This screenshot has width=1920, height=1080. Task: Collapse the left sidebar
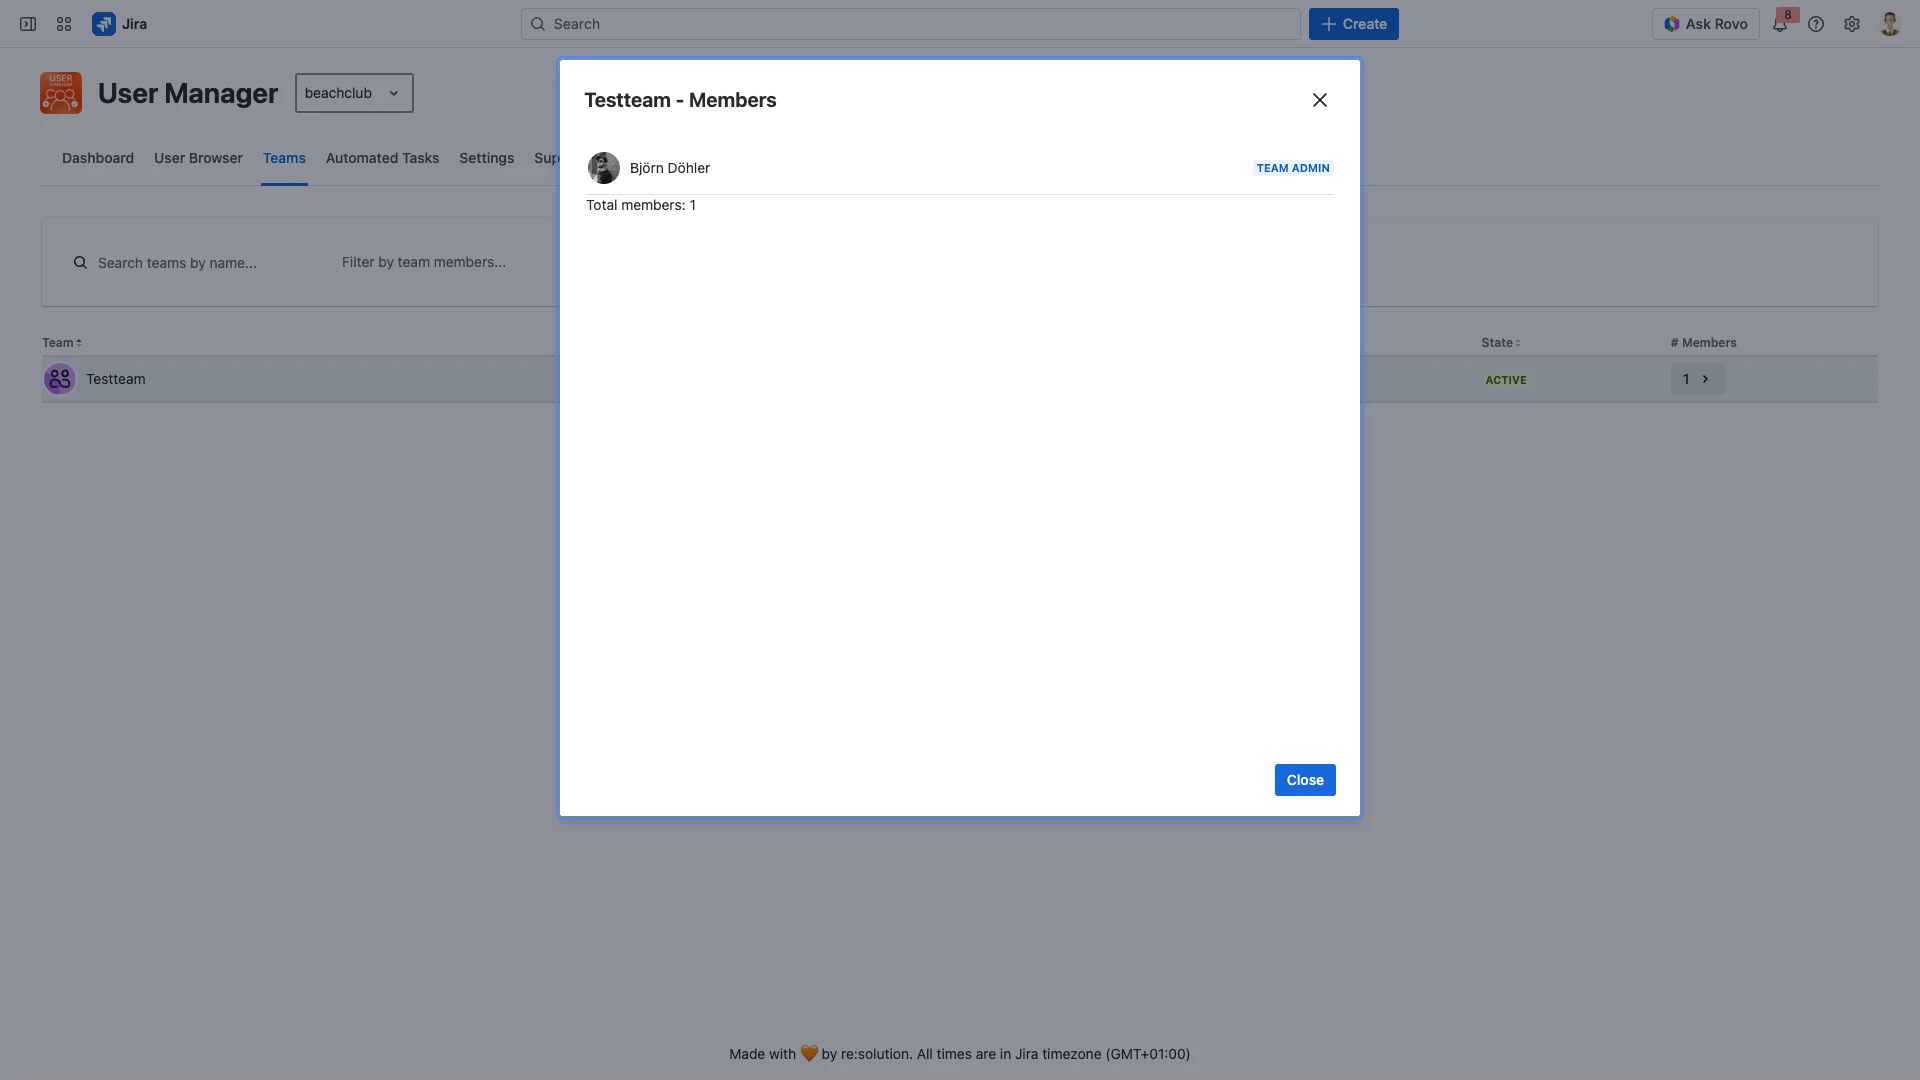click(x=27, y=23)
